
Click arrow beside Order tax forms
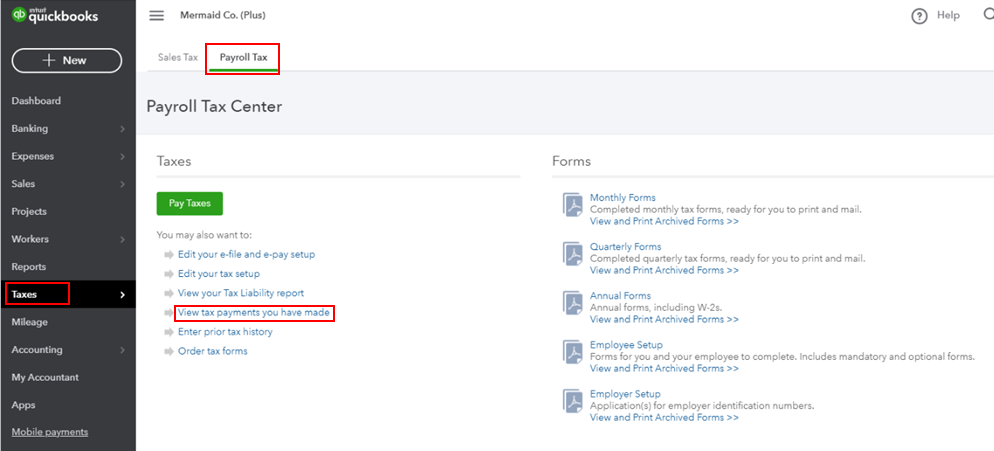click(x=169, y=351)
